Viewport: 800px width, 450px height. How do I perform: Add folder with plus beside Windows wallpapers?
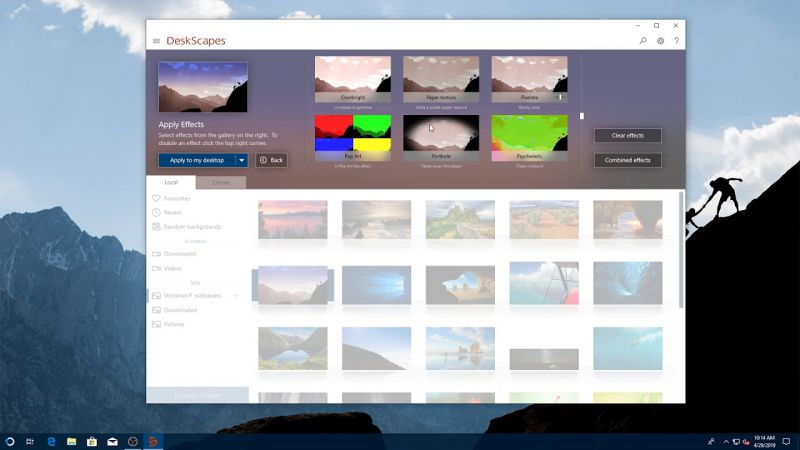click(x=235, y=295)
